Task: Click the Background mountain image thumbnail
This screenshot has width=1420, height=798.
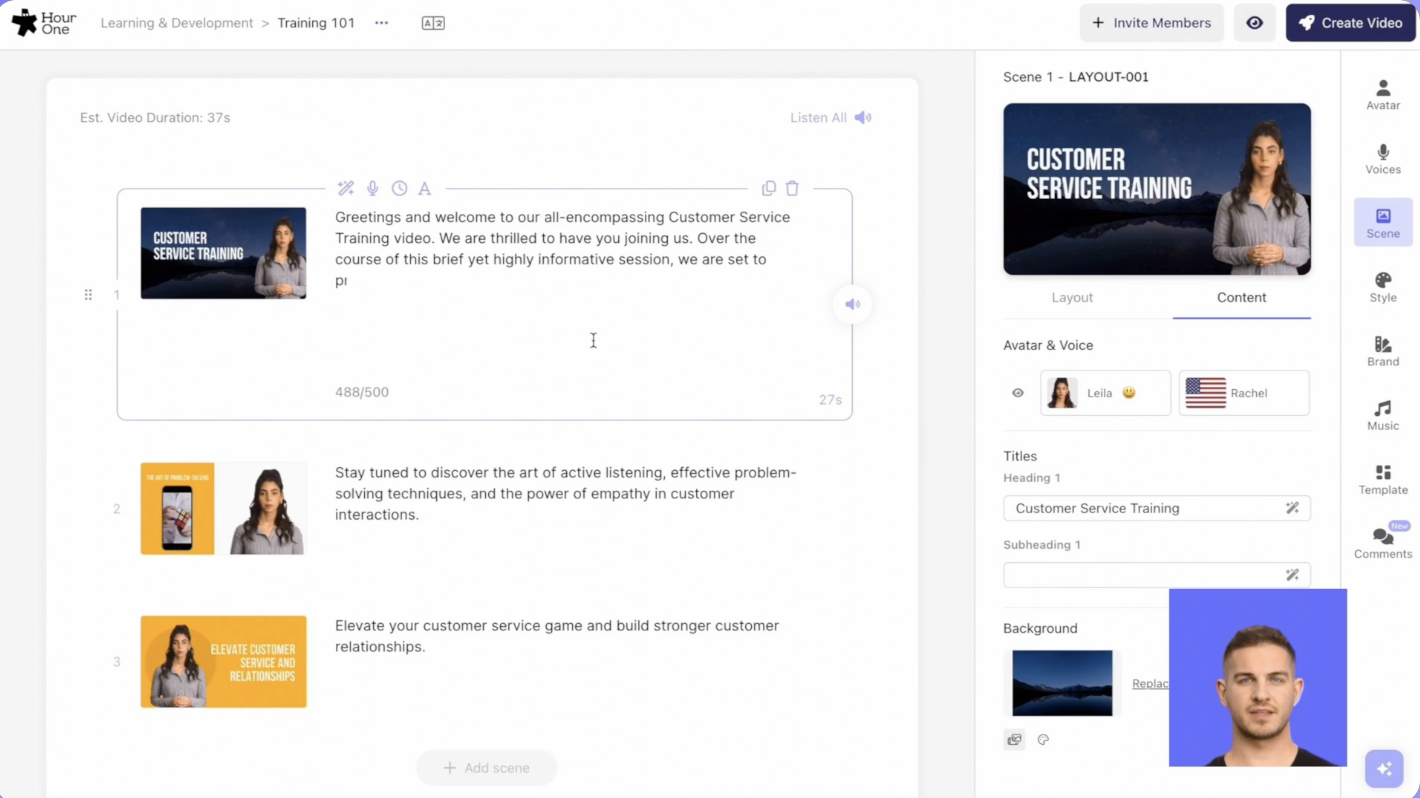Action: click(x=1062, y=683)
